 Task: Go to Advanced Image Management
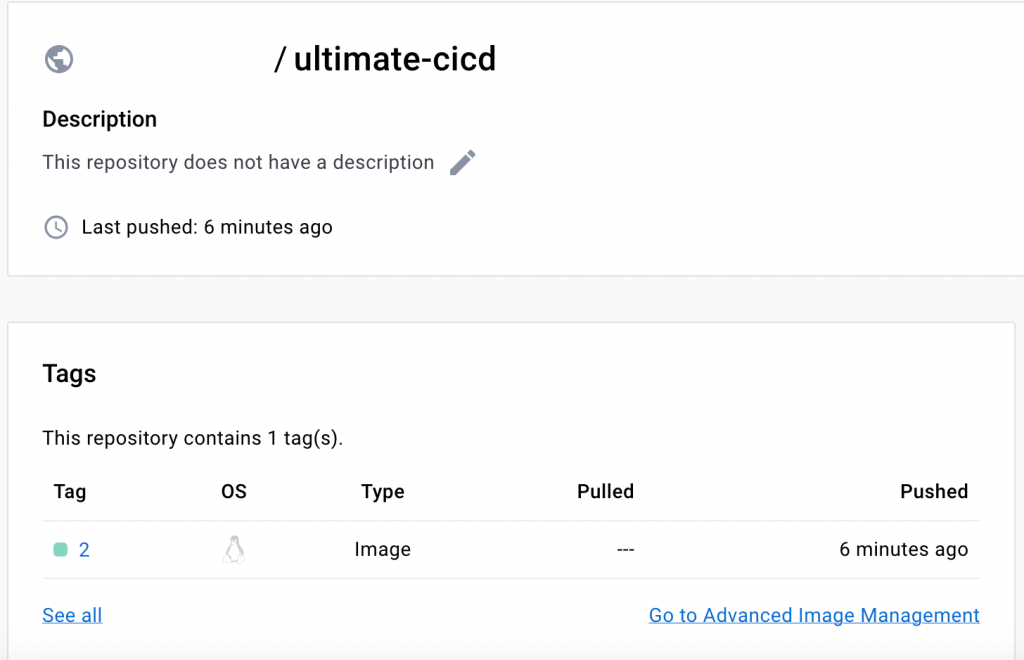point(814,615)
